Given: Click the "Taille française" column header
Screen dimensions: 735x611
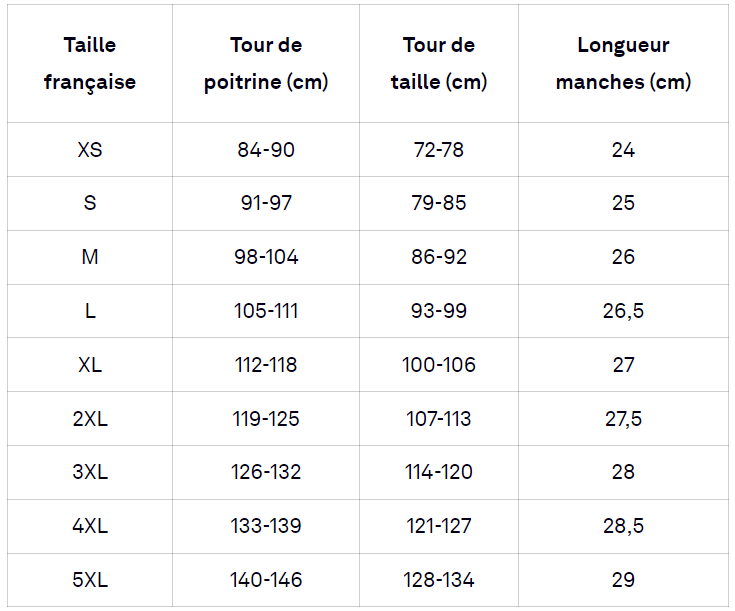Looking at the screenshot, I should 90,64.
